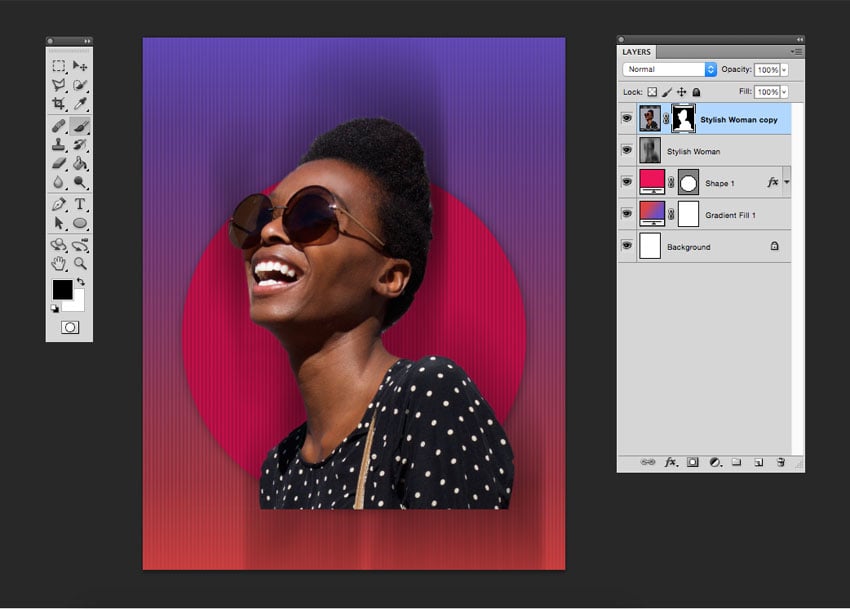Select the Gradient Fill 1 layer name
This screenshot has width=850, height=609.
coord(730,215)
